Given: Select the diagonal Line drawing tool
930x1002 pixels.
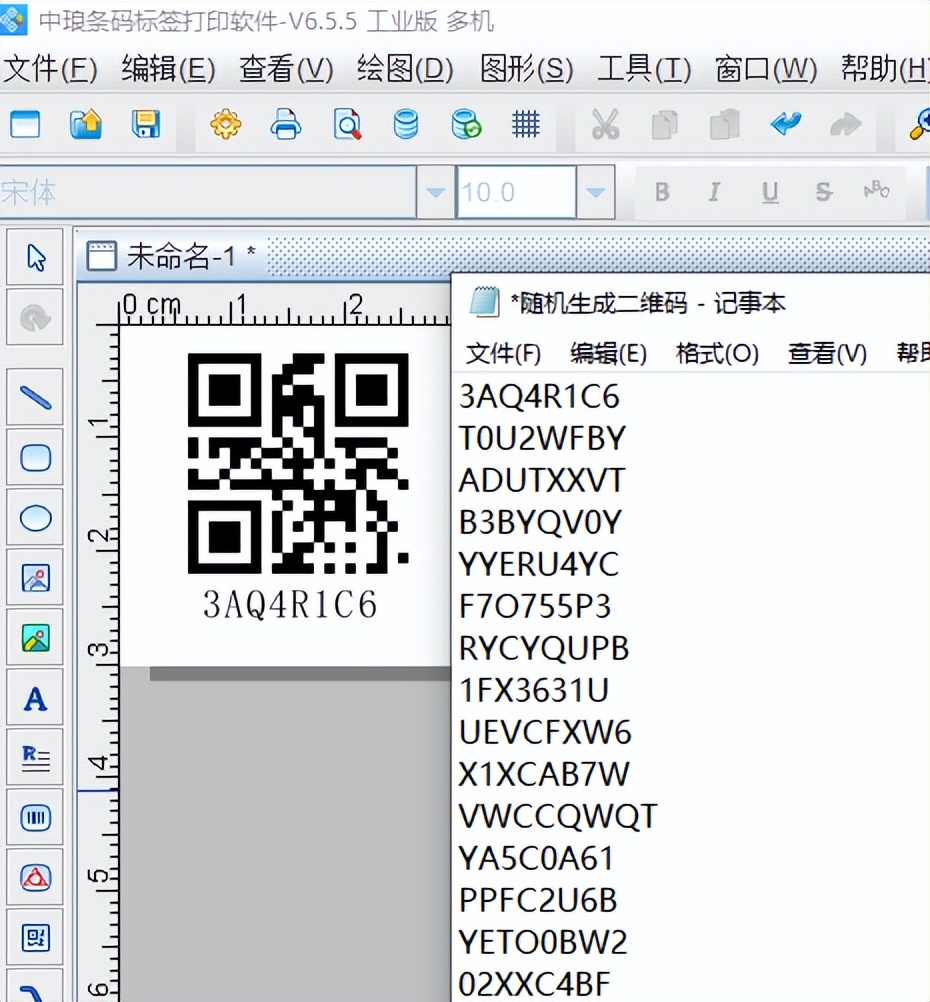Looking at the screenshot, I should pos(35,397).
